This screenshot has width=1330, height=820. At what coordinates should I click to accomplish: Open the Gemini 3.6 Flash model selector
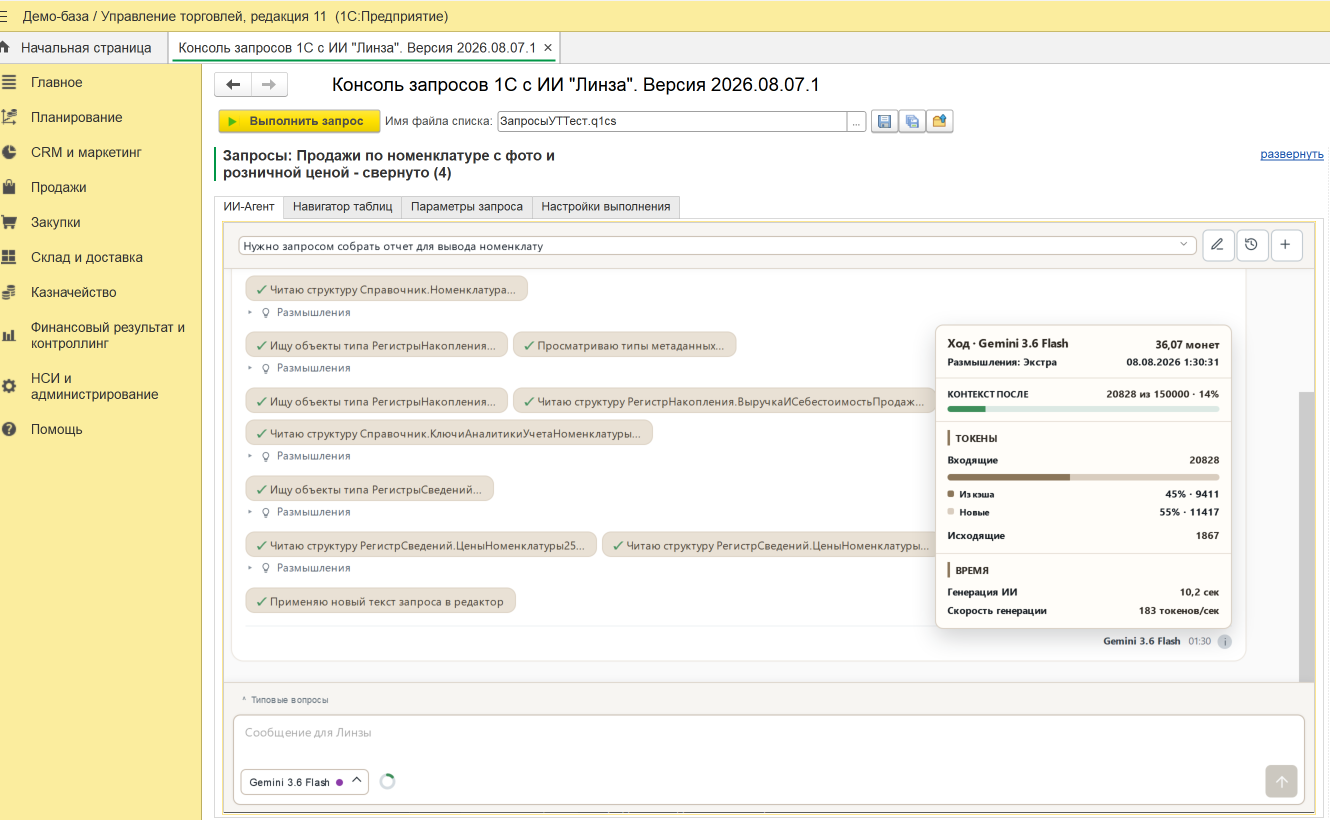click(x=304, y=782)
